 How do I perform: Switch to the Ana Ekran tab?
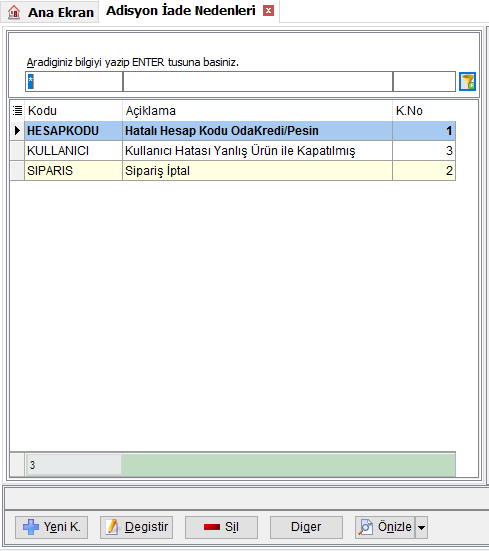pyautogui.click(x=50, y=12)
